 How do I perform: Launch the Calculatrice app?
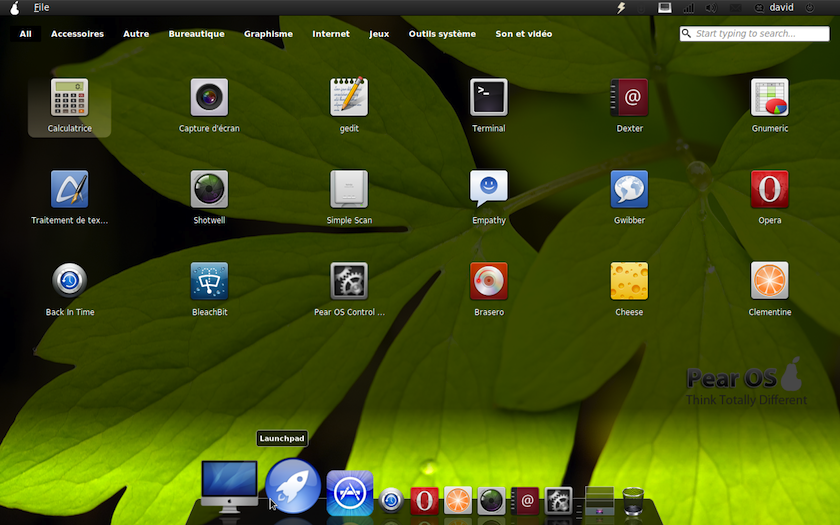[x=70, y=98]
